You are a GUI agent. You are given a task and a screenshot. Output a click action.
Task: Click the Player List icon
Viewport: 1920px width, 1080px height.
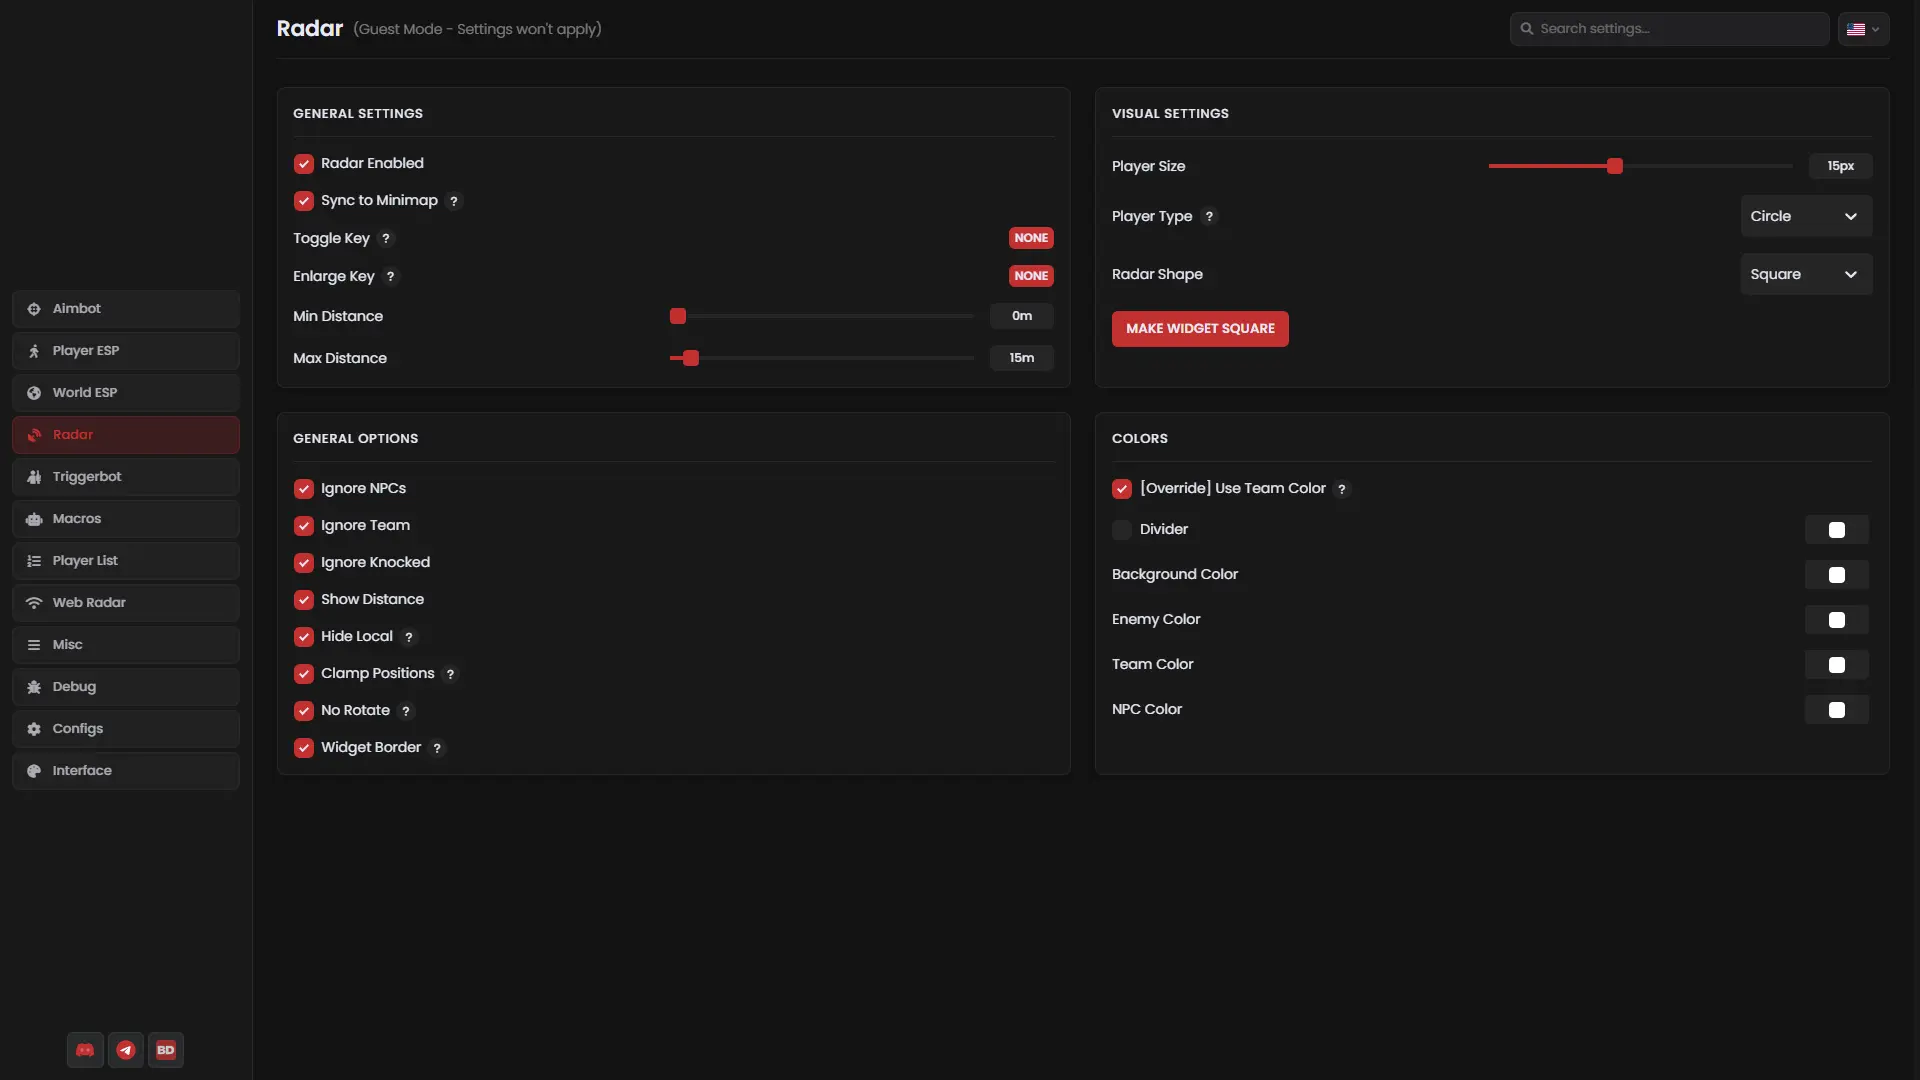34,561
